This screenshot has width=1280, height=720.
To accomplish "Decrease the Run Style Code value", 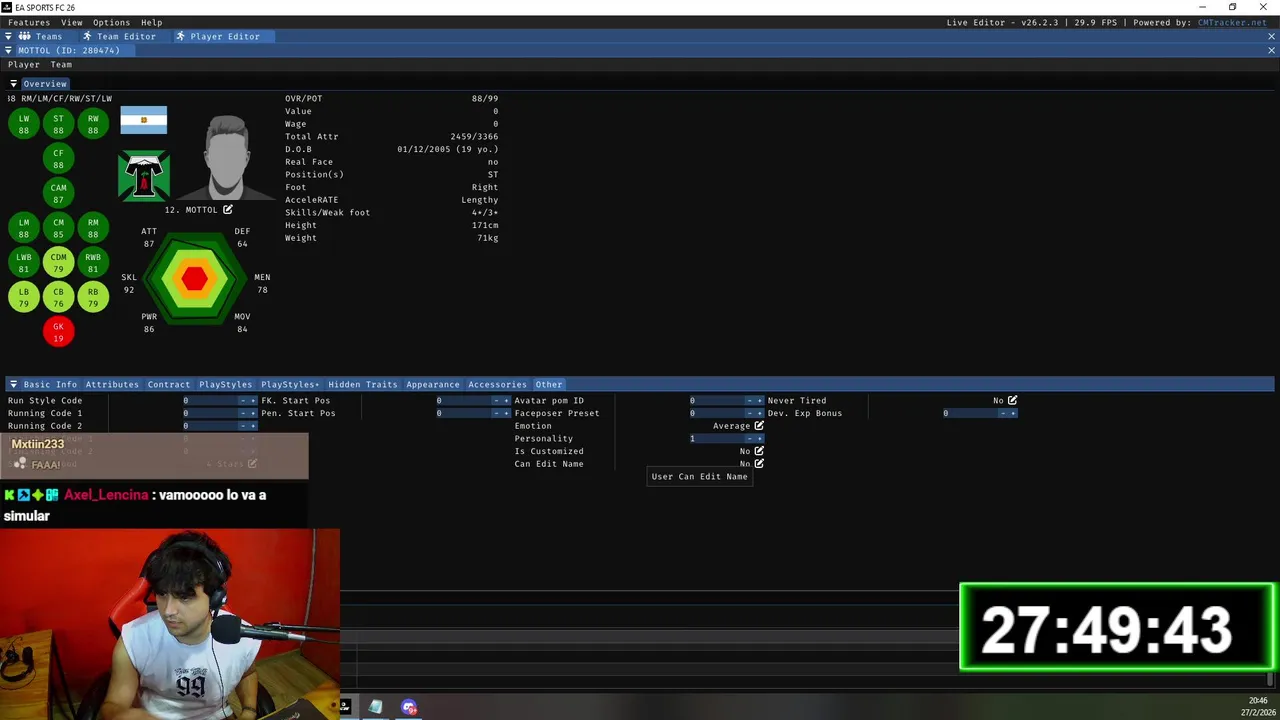I will click(x=243, y=400).
